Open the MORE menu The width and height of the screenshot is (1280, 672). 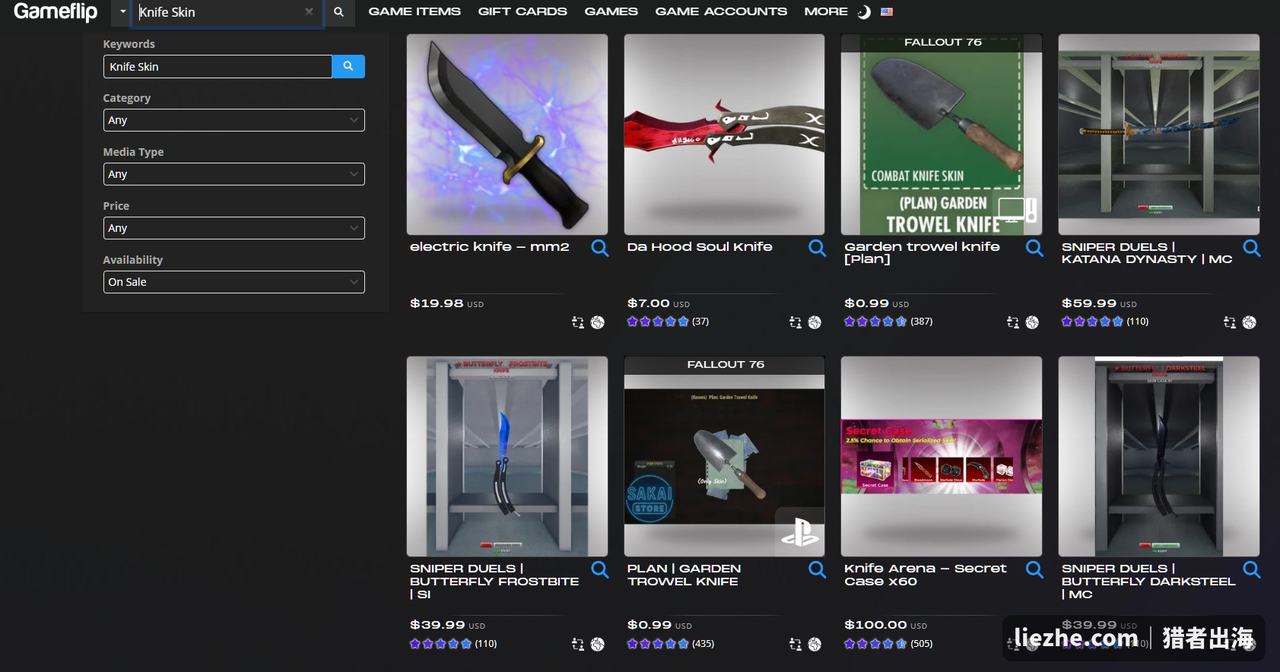coord(826,12)
